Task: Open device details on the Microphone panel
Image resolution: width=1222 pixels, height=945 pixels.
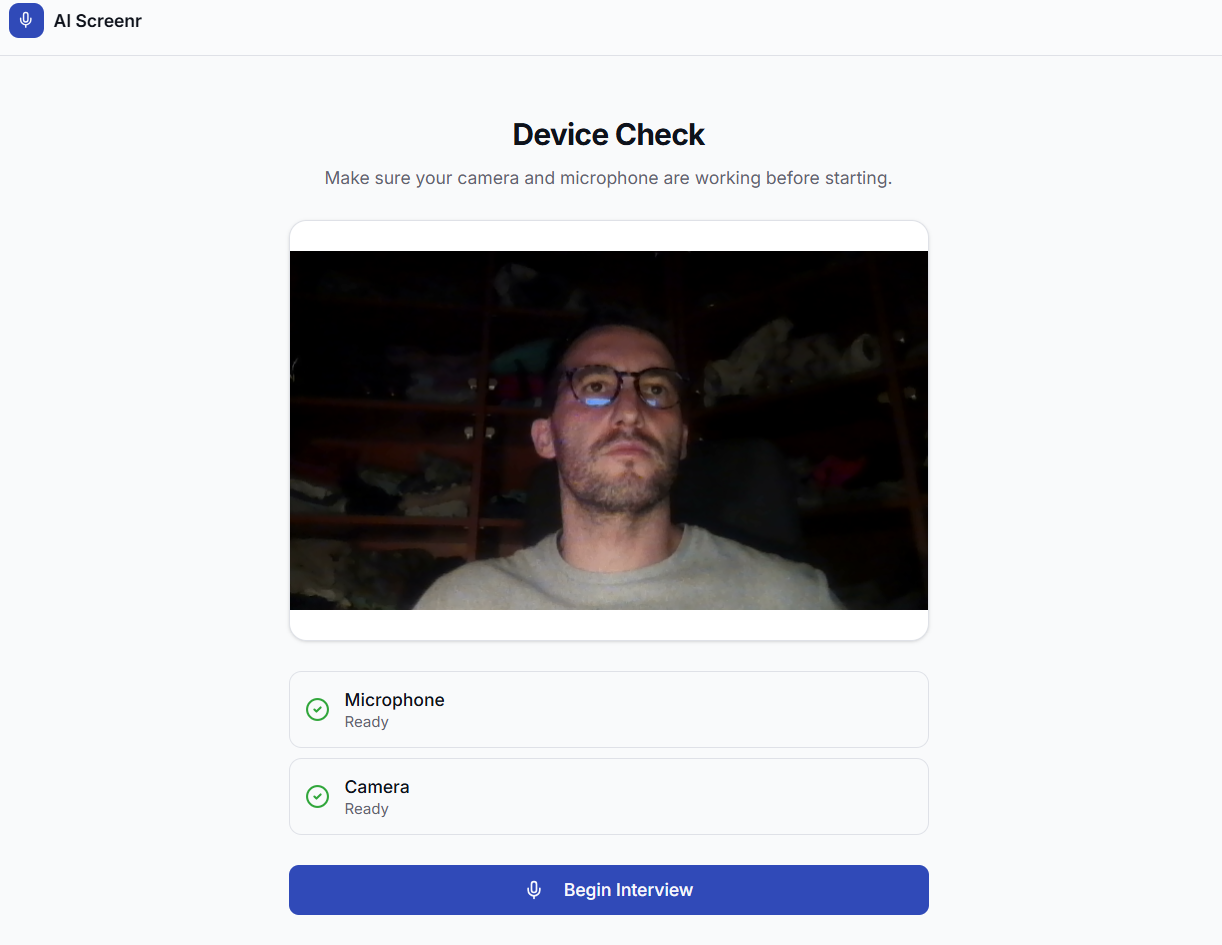Action: coord(608,710)
